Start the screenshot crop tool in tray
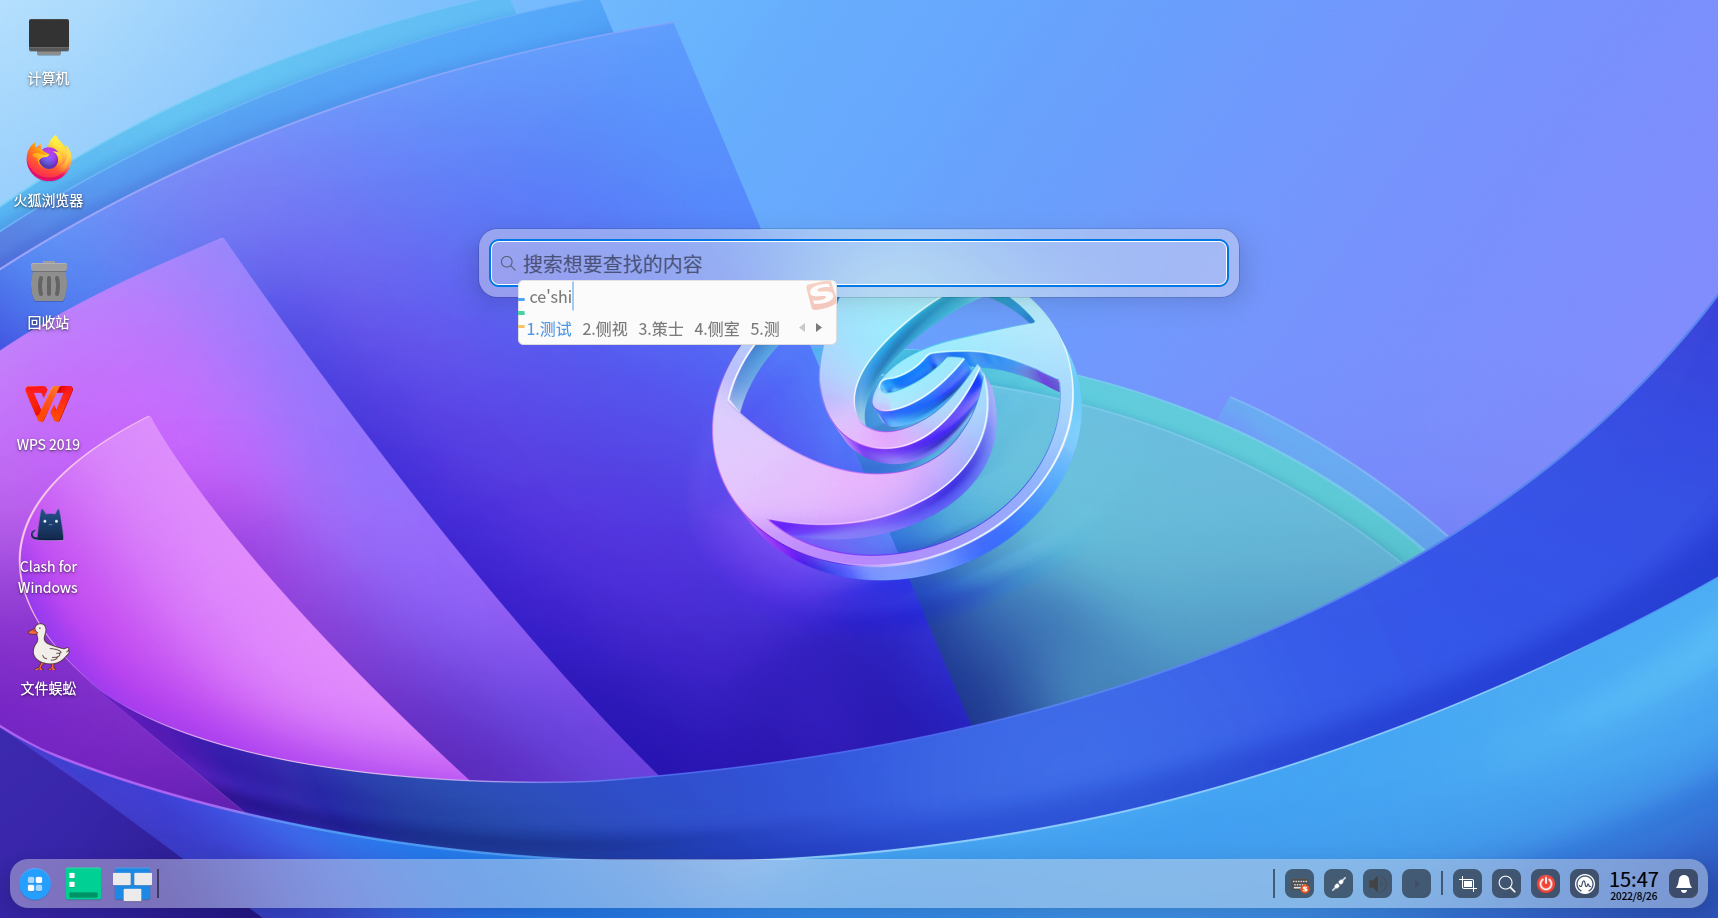The height and width of the screenshot is (918, 1718). (1467, 884)
